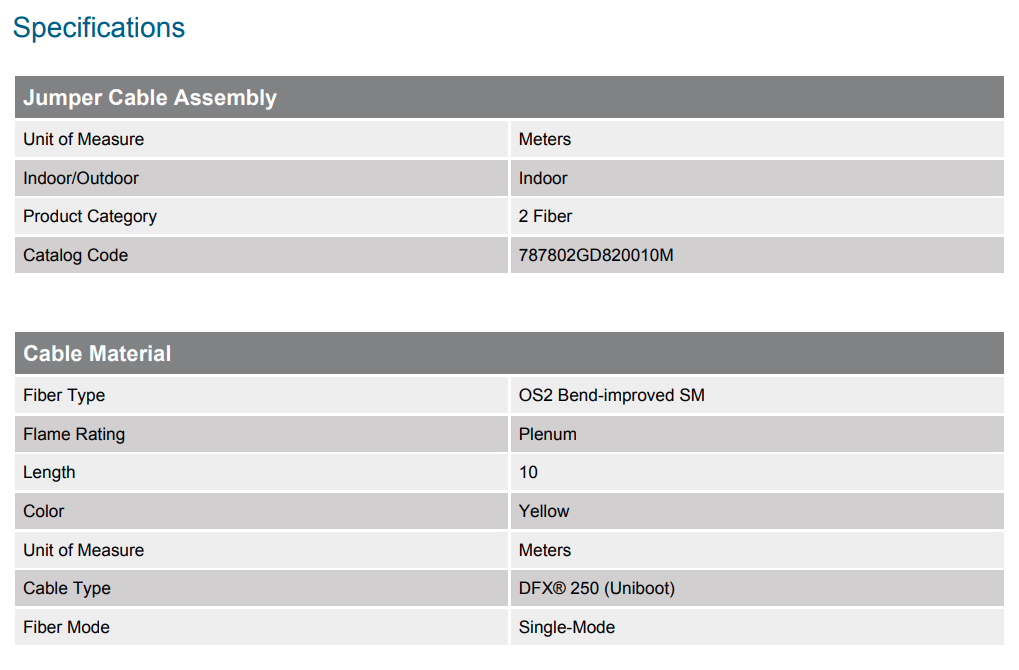
Task: Click the Cable Material section header
Action: [x=97, y=354]
